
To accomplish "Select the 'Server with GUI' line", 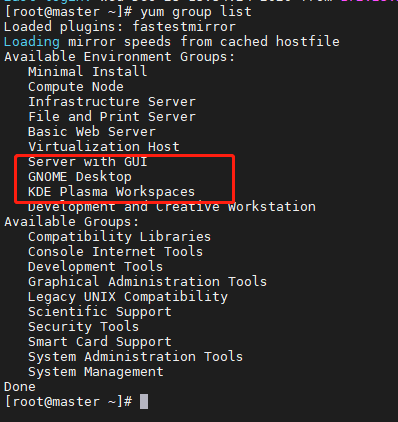I will point(88,162).
